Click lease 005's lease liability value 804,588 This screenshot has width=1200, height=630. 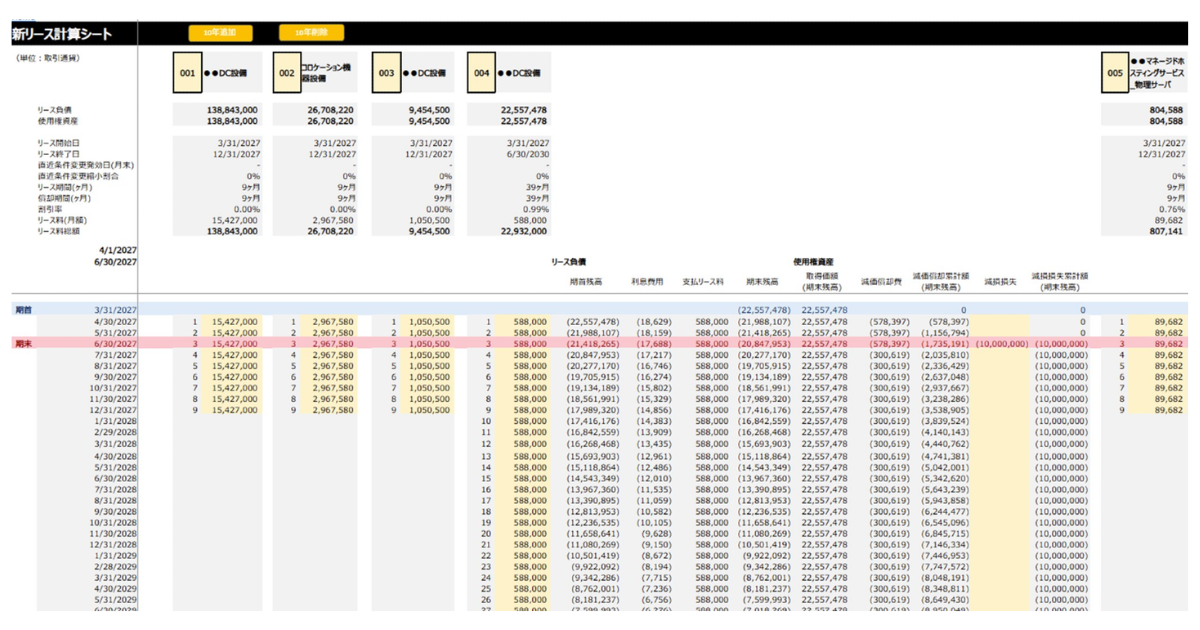1162,110
